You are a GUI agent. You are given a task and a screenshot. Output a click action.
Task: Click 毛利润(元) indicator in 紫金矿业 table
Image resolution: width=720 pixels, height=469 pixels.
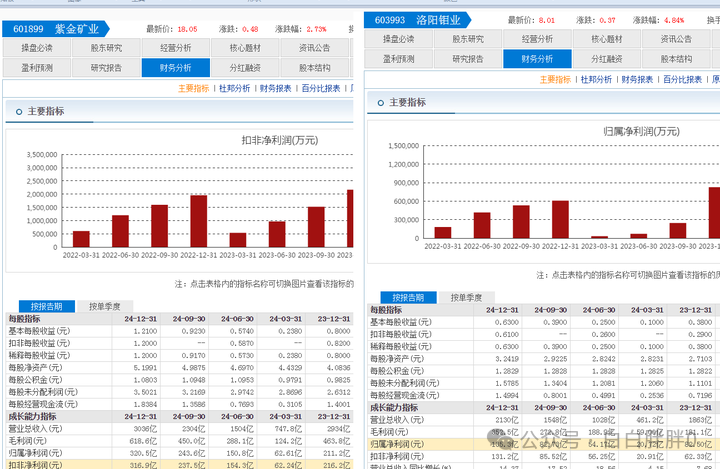tap(28, 441)
